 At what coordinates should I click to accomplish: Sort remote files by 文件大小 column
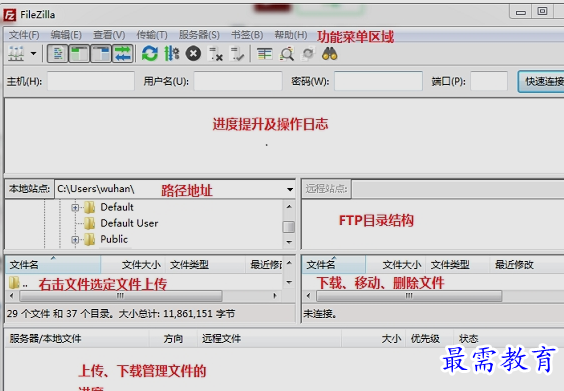[x=396, y=265]
